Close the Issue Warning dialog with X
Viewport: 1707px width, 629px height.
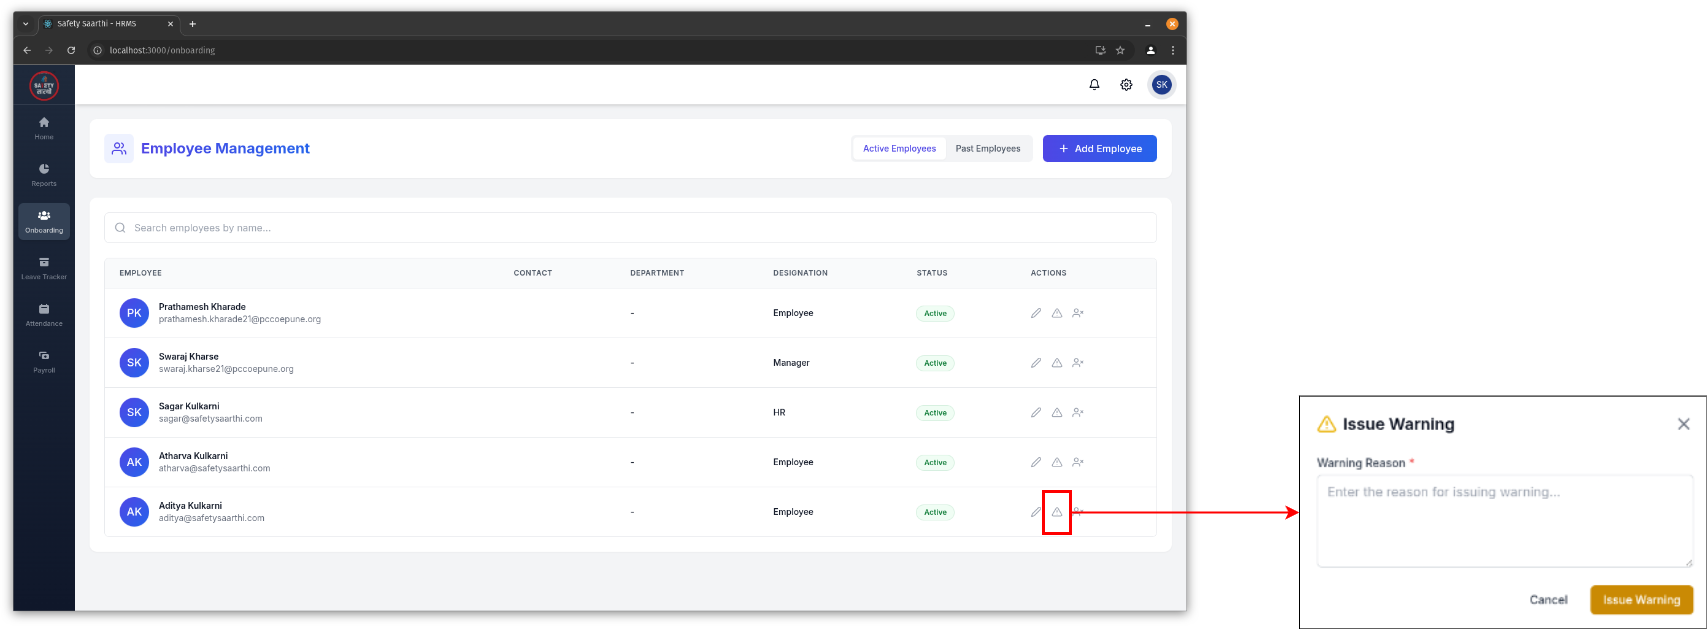click(x=1683, y=424)
